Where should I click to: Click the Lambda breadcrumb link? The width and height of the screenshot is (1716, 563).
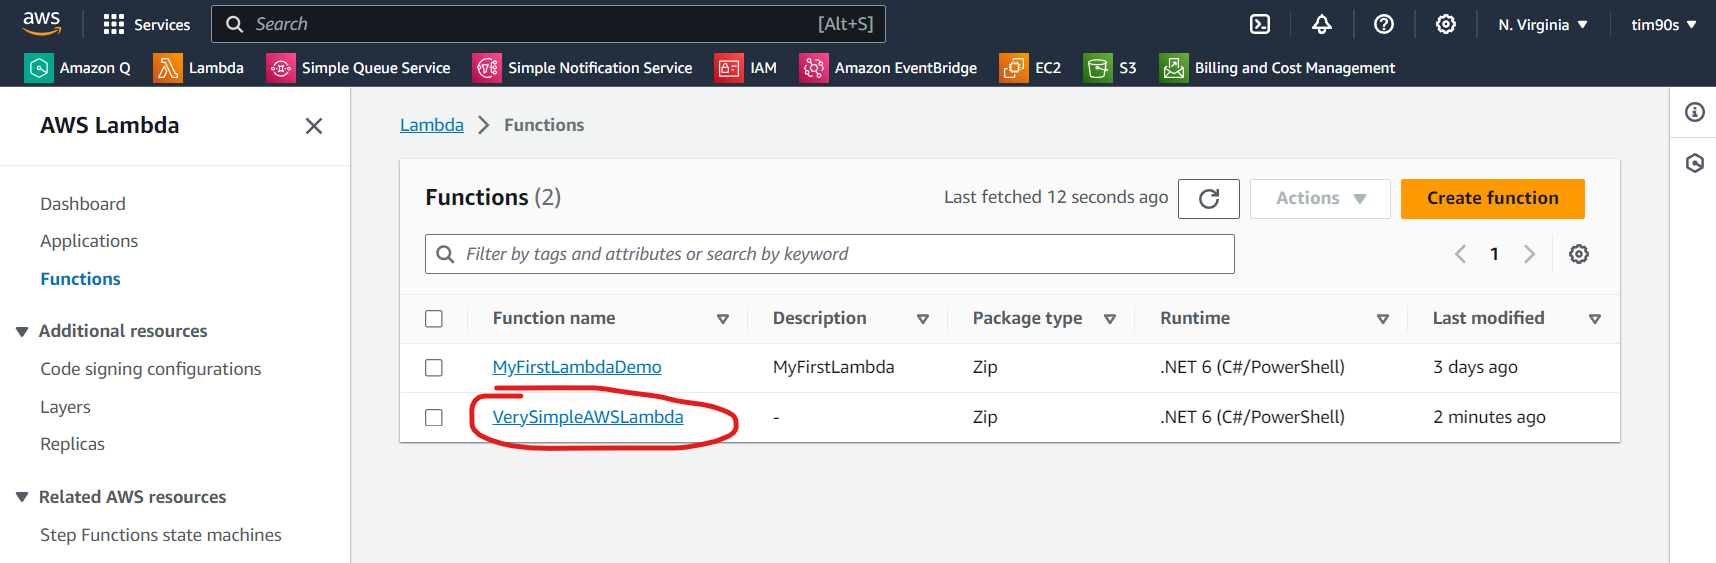click(x=432, y=125)
